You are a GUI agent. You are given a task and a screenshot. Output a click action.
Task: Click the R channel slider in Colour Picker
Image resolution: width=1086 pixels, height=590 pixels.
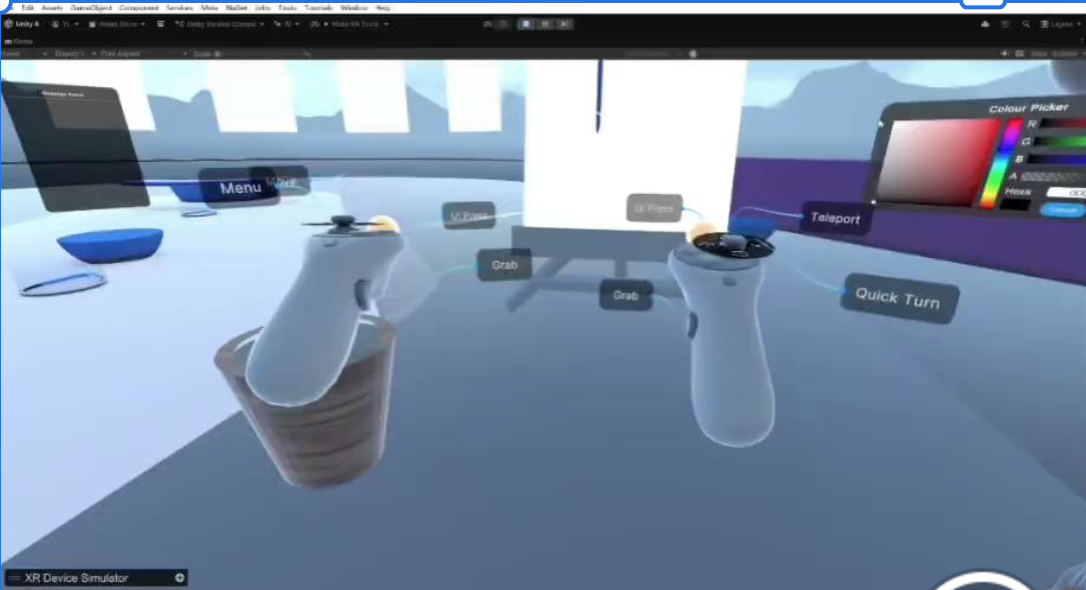click(1062, 123)
